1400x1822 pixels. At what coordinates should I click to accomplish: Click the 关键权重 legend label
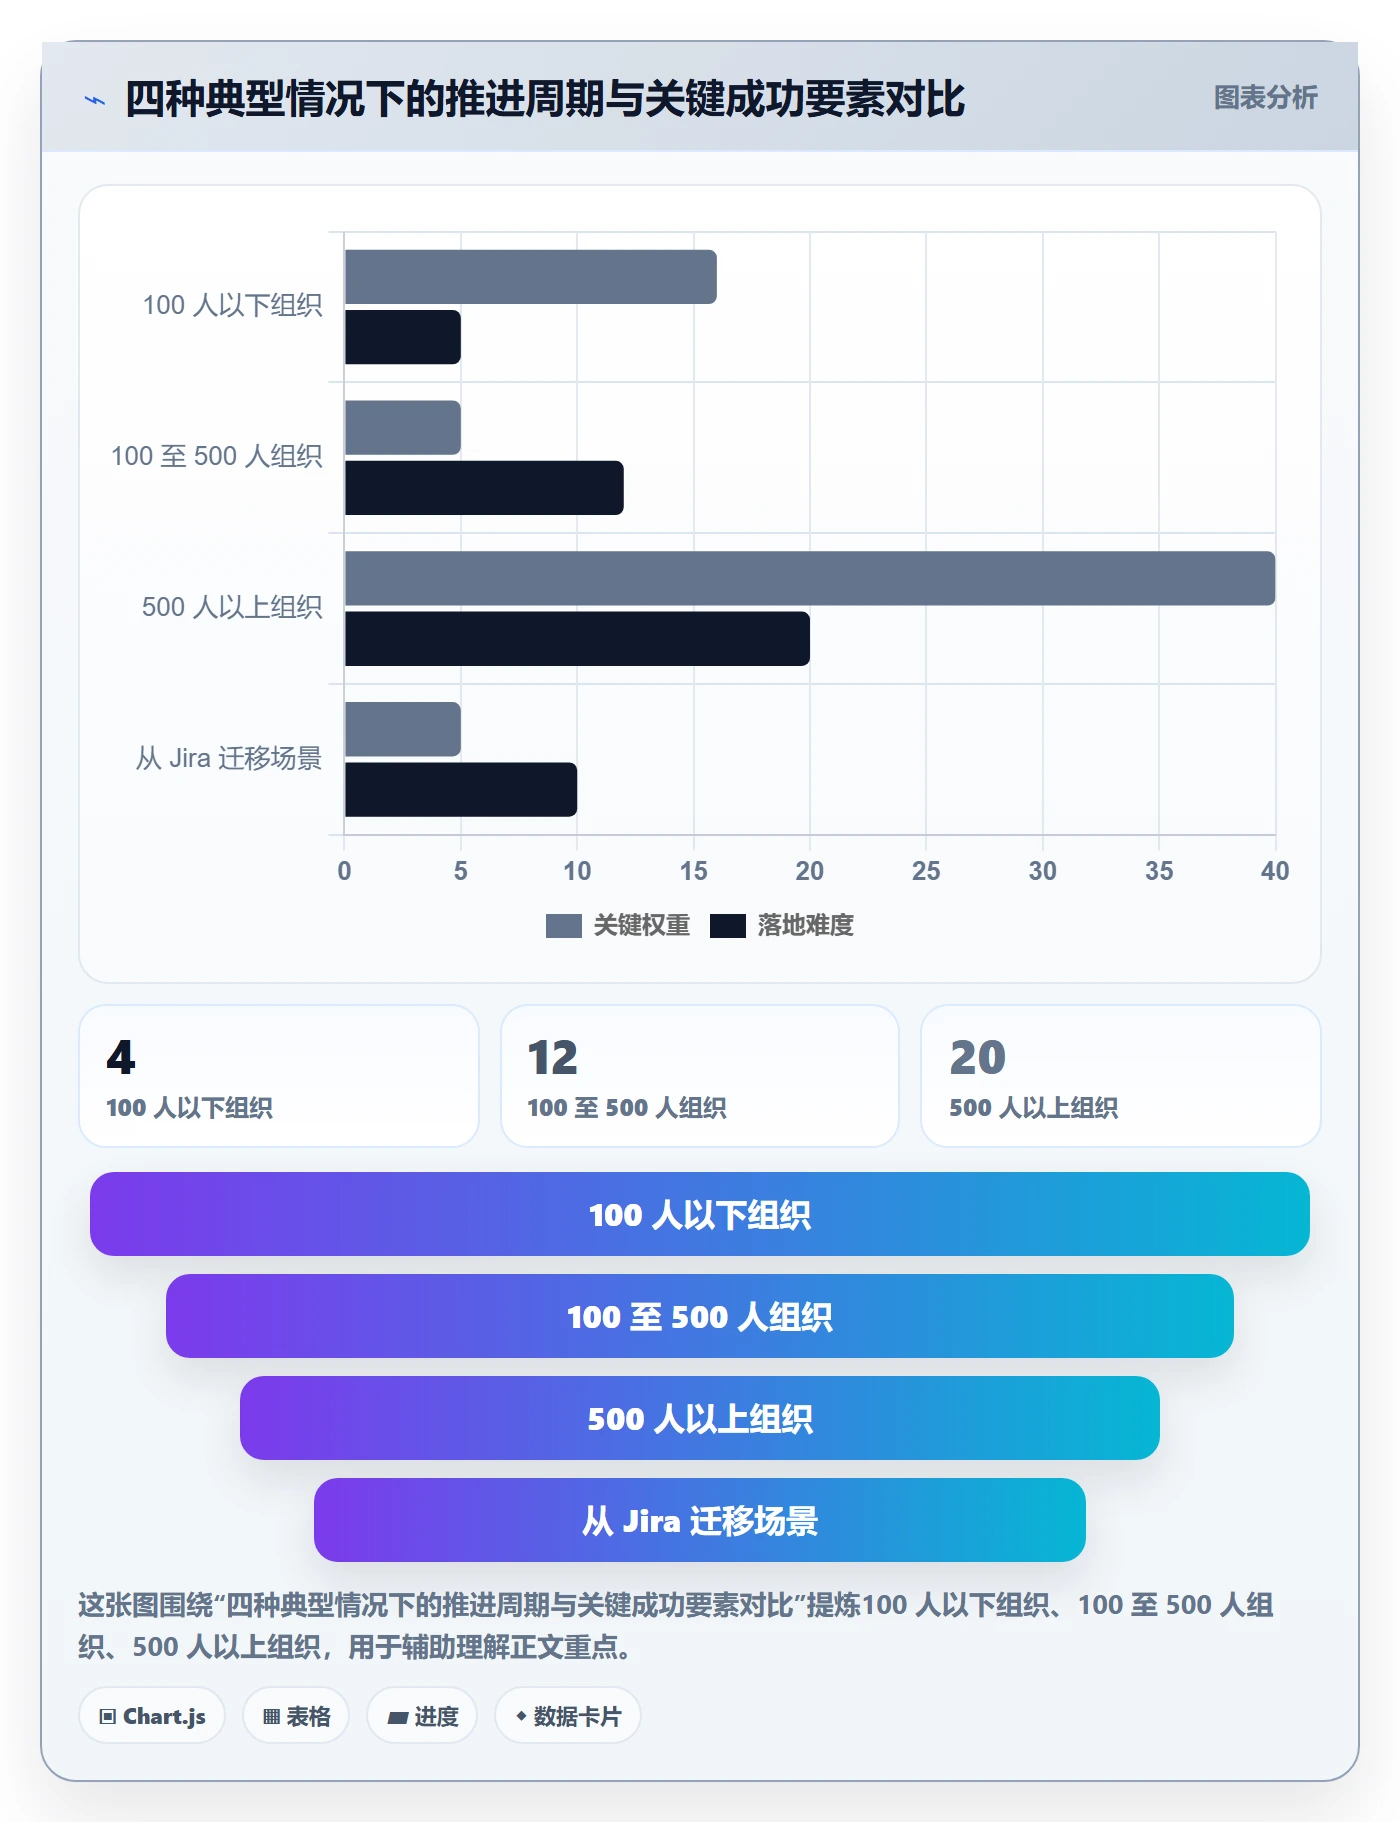[642, 926]
